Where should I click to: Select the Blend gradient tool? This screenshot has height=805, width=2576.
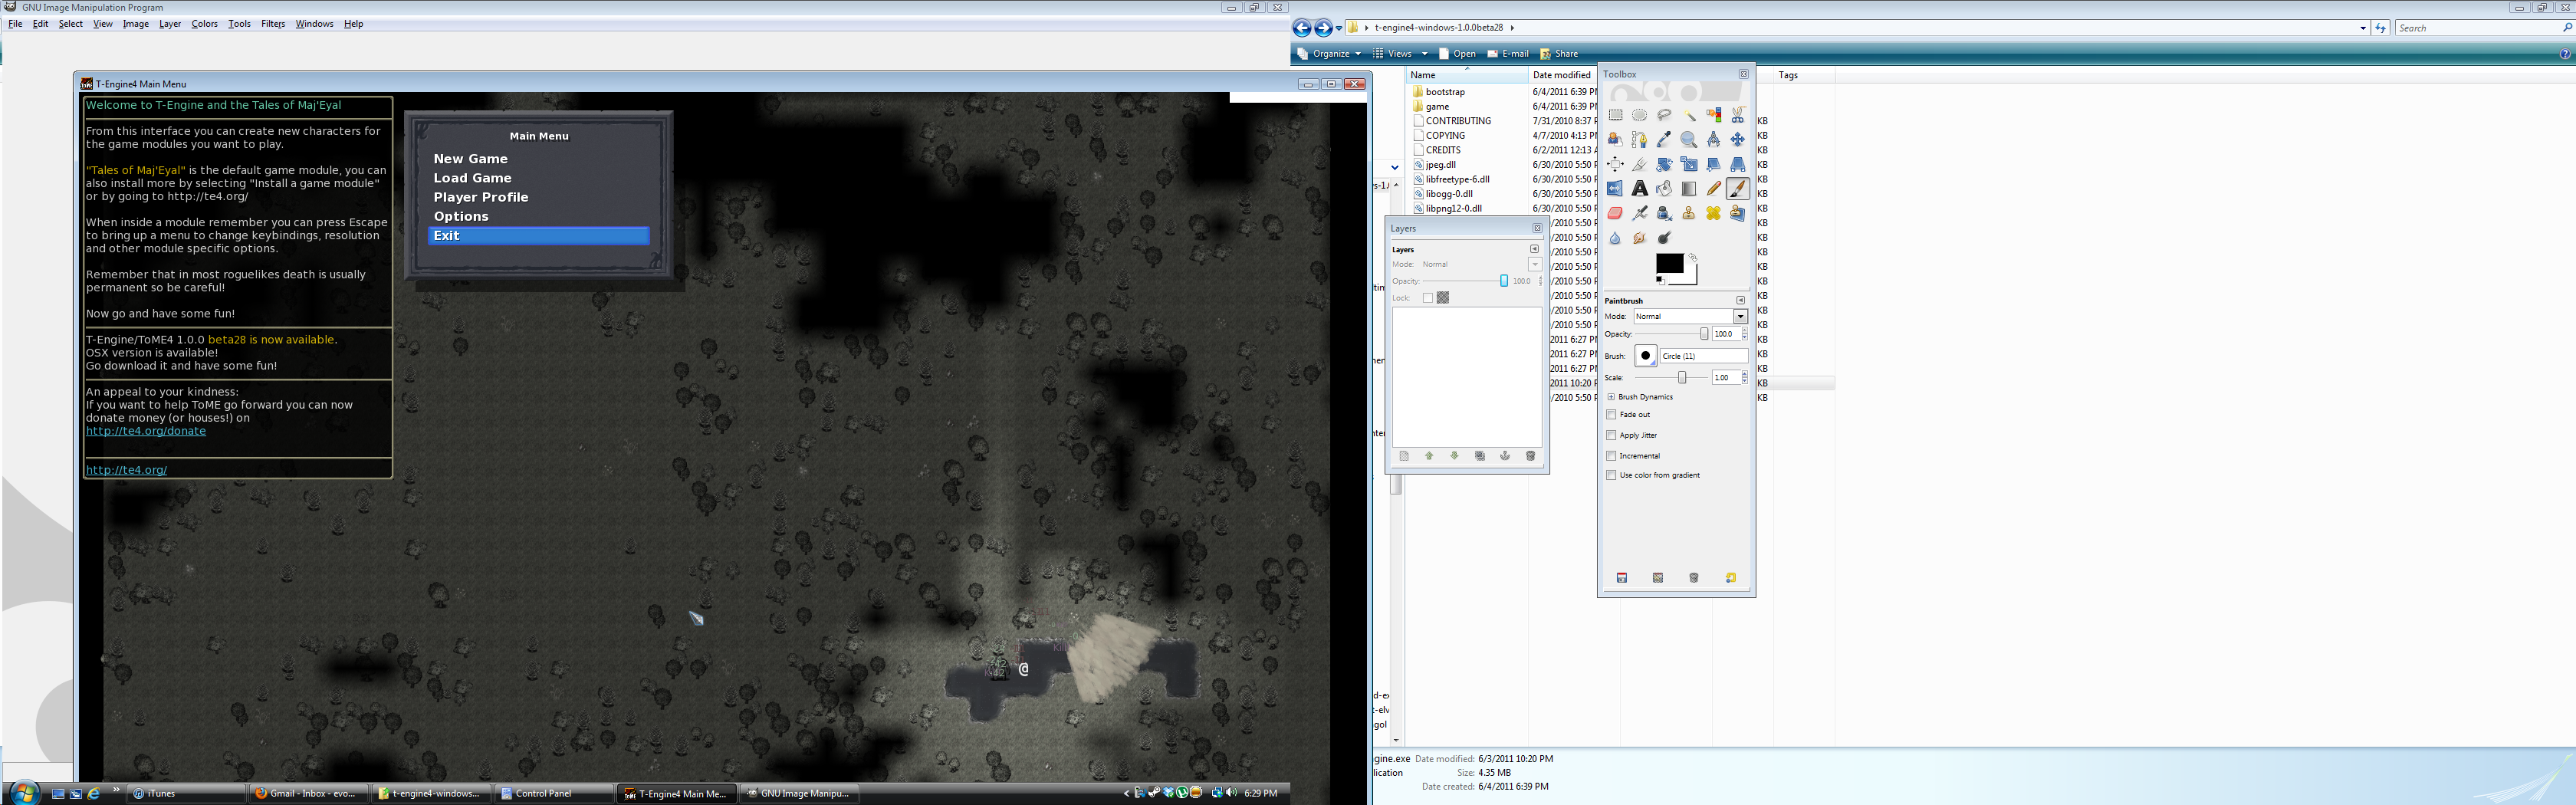point(1689,189)
